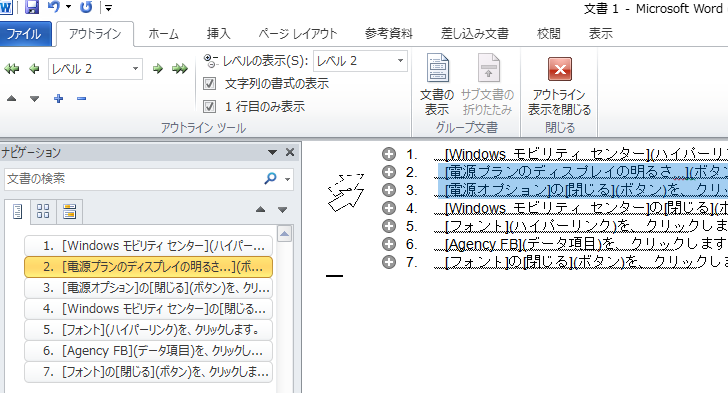Open the 校閲 tab
Image resolution: width=728 pixels, height=393 pixels.
(x=549, y=34)
